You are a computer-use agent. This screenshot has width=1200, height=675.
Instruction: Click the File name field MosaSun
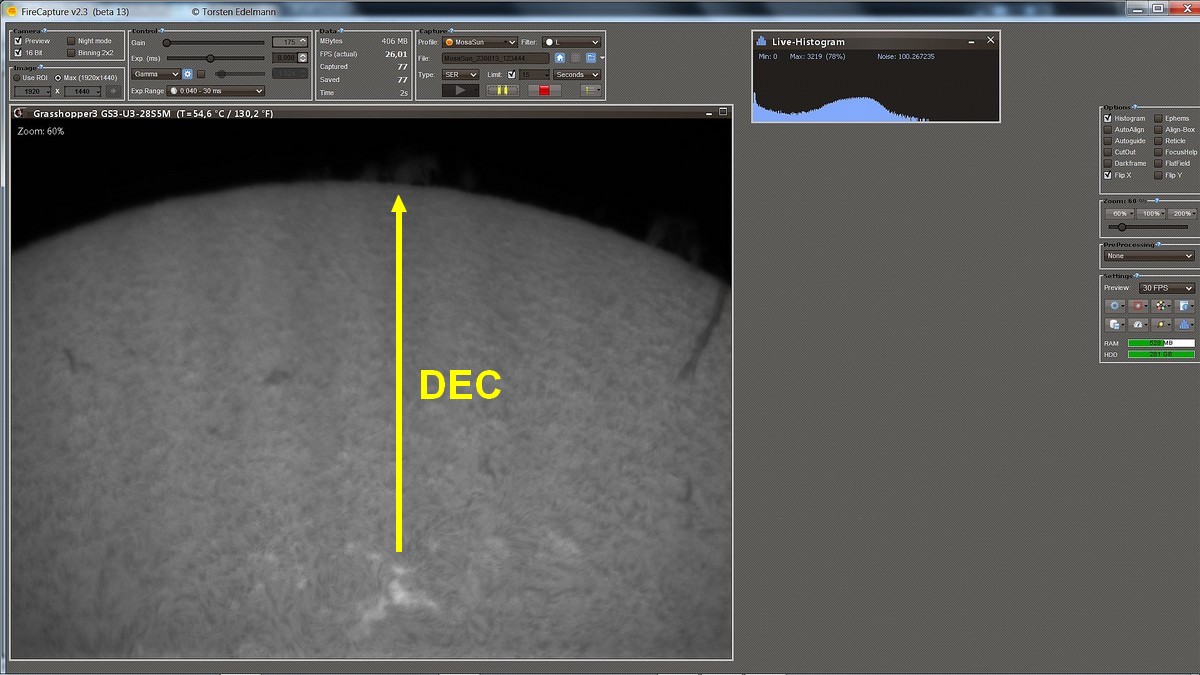click(x=496, y=58)
